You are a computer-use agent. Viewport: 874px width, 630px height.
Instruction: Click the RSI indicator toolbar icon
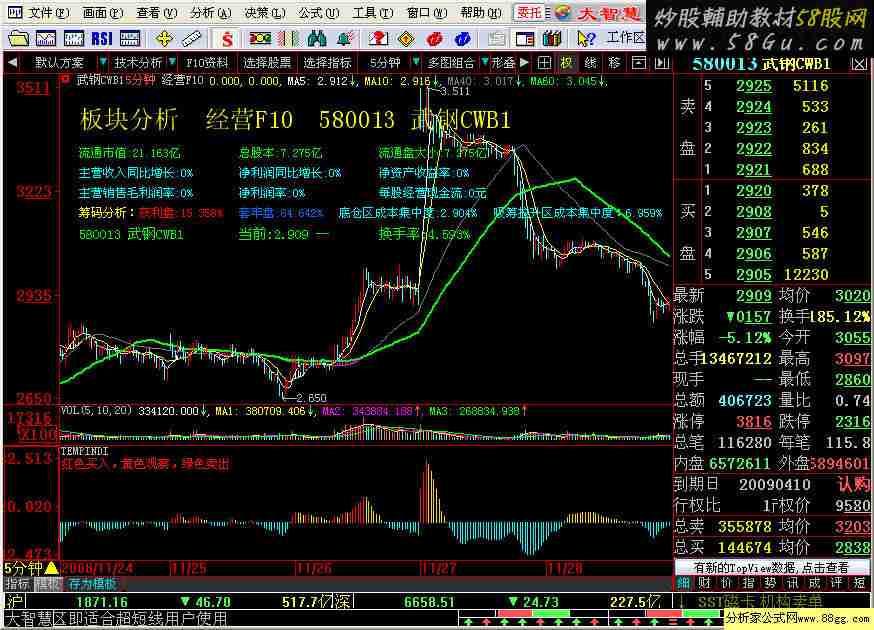point(101,38)
